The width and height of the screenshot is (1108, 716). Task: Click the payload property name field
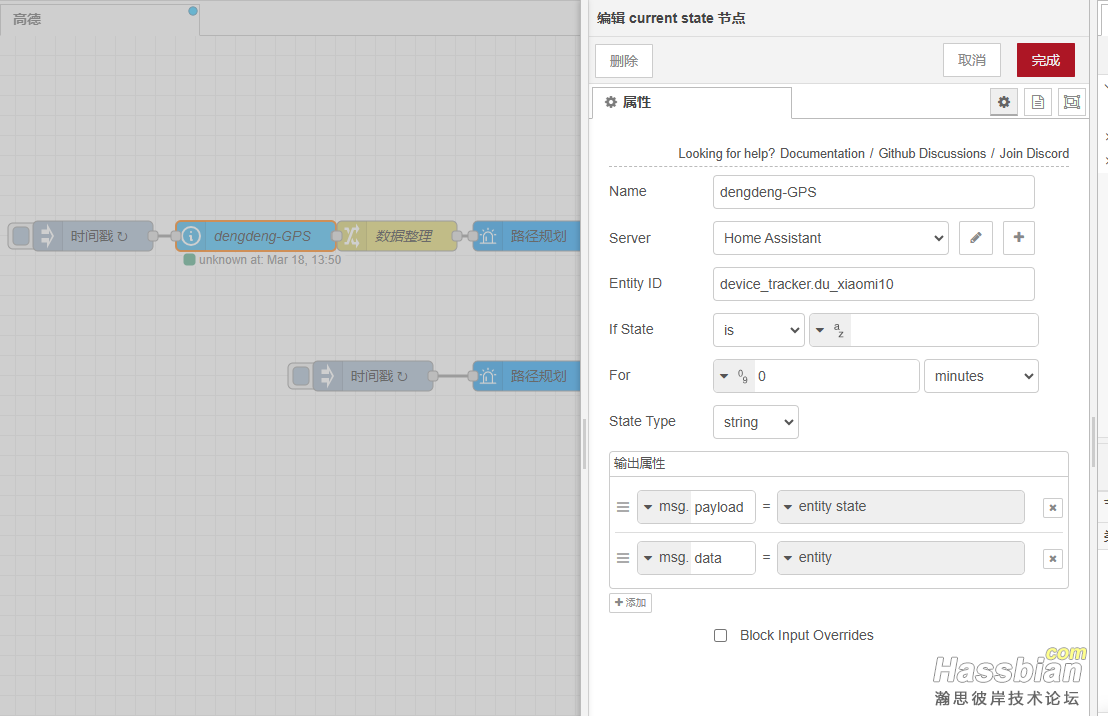(723, 507)
